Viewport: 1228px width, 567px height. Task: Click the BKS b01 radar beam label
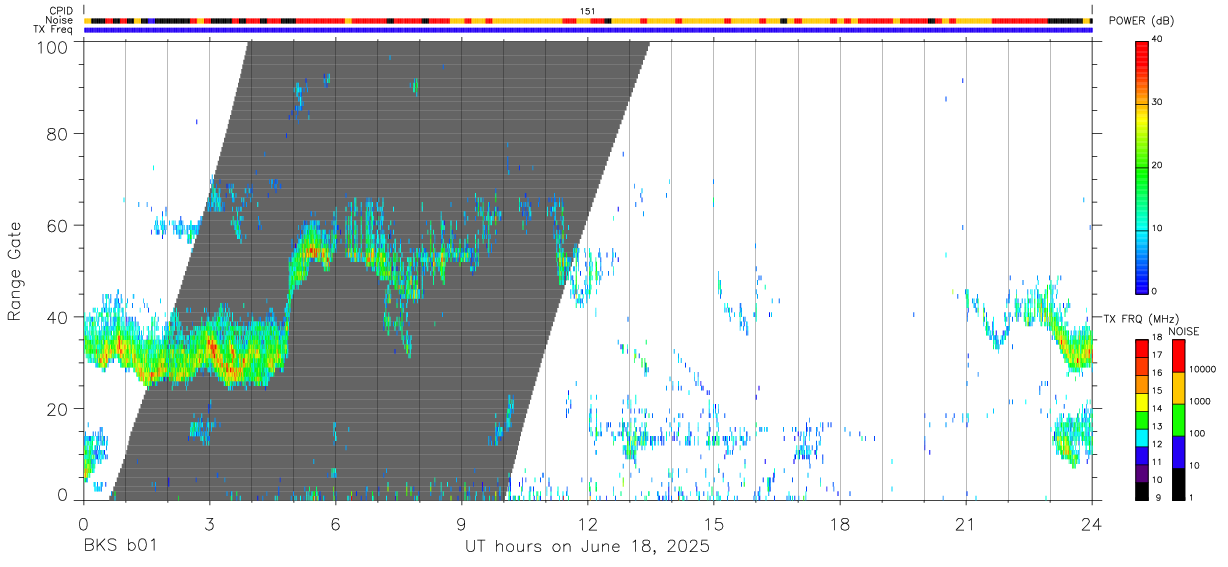tap(119, 547)
